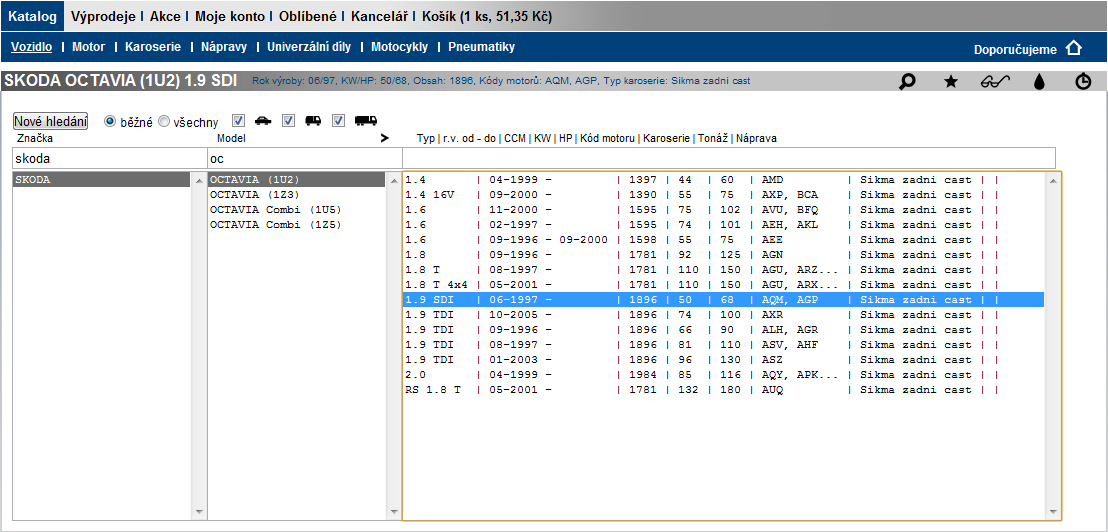
Task: Switch to Vozidlo section
Action: click(32, 47)
